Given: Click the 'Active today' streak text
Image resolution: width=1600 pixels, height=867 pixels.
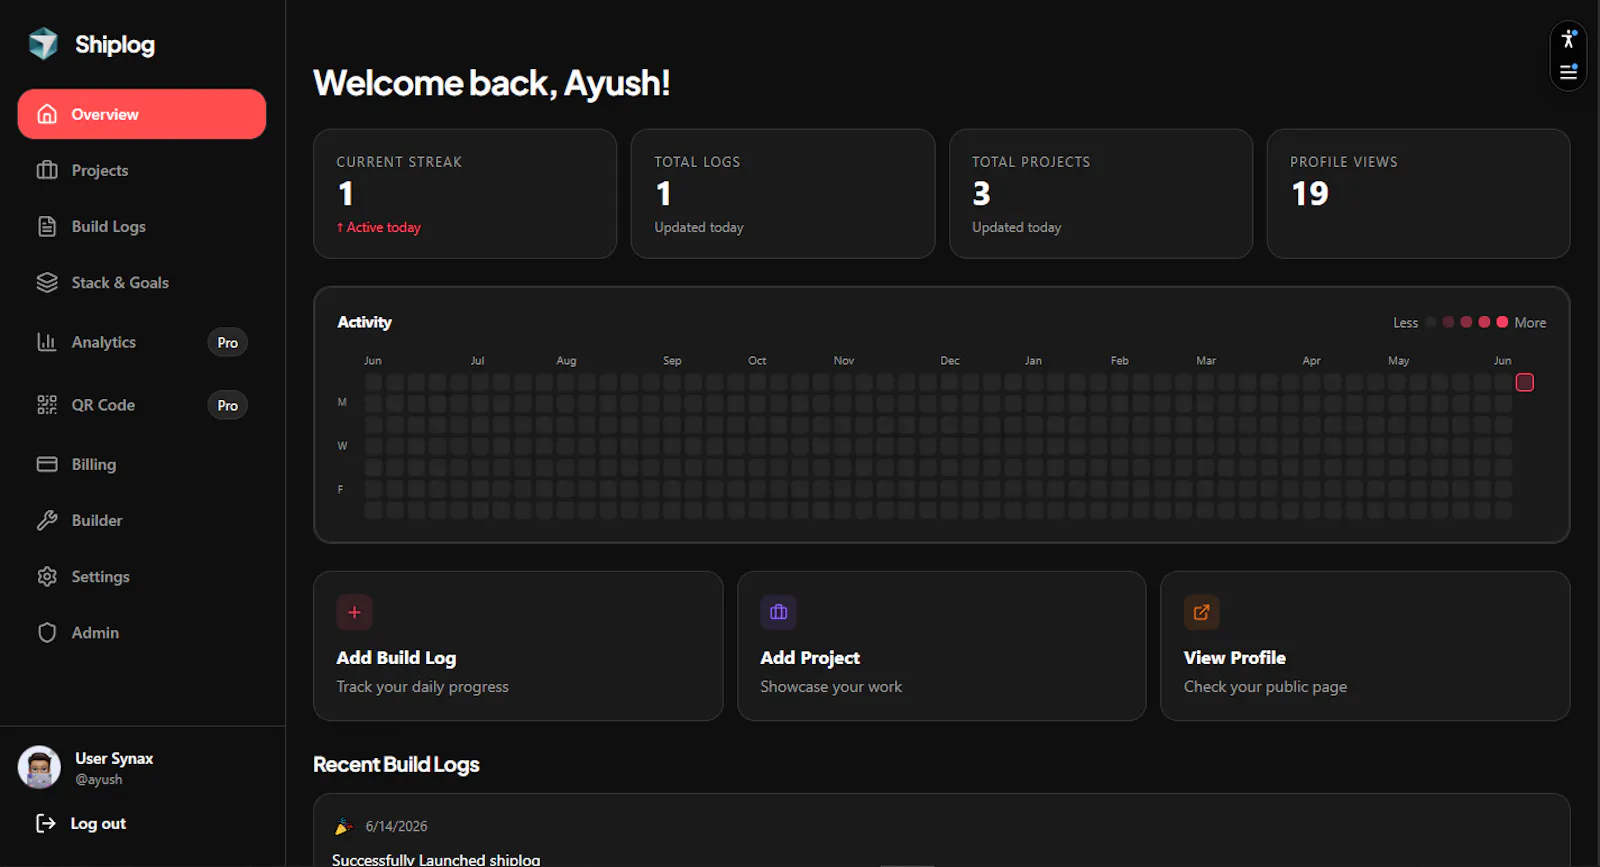Looking at the screenshot, I should tap(378, 227).
